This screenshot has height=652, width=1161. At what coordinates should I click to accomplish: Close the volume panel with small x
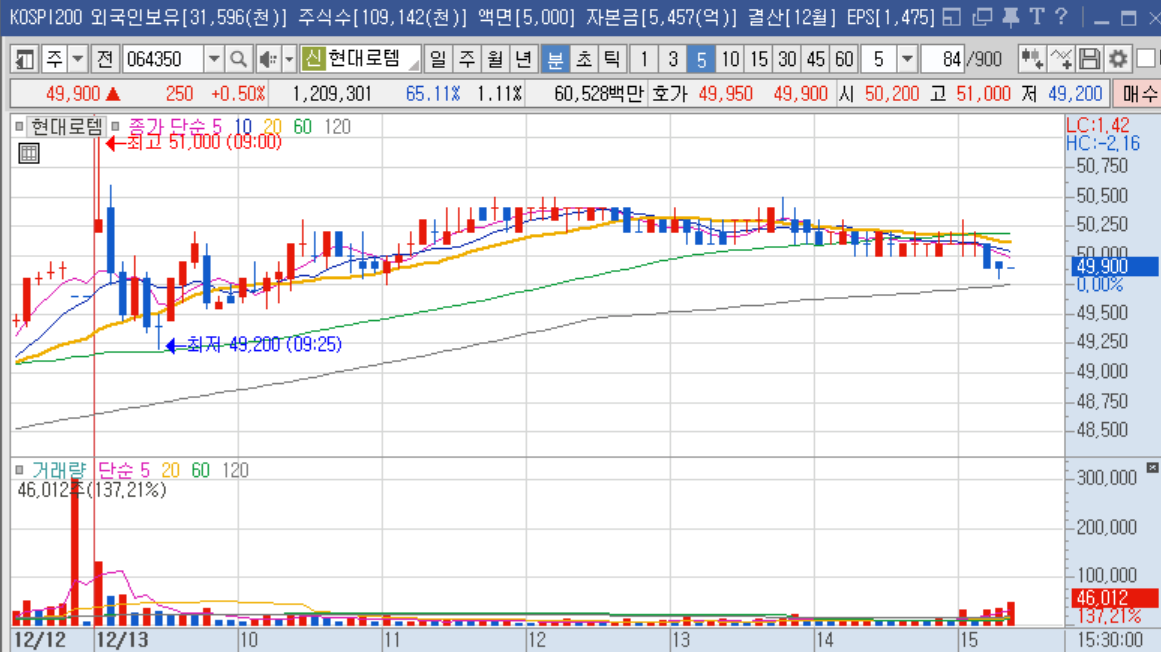point(1152,468)
